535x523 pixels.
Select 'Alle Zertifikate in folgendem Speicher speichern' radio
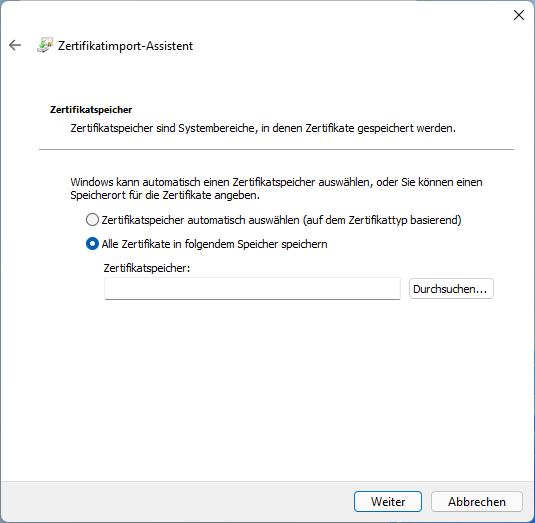click(92, 244)
